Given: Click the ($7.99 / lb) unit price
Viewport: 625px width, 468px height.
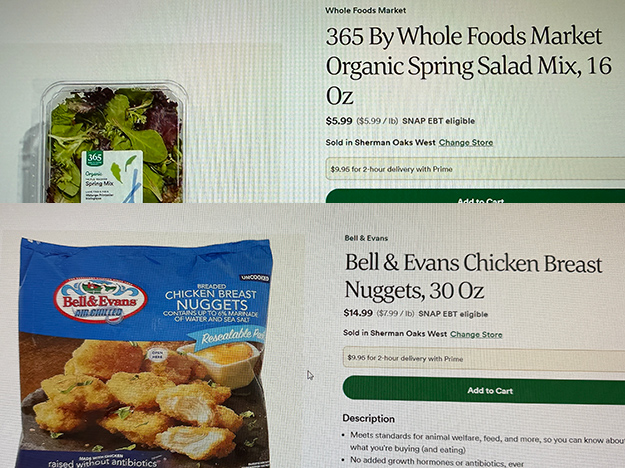Looking at the screenshot, I should [x=395, y=314].
